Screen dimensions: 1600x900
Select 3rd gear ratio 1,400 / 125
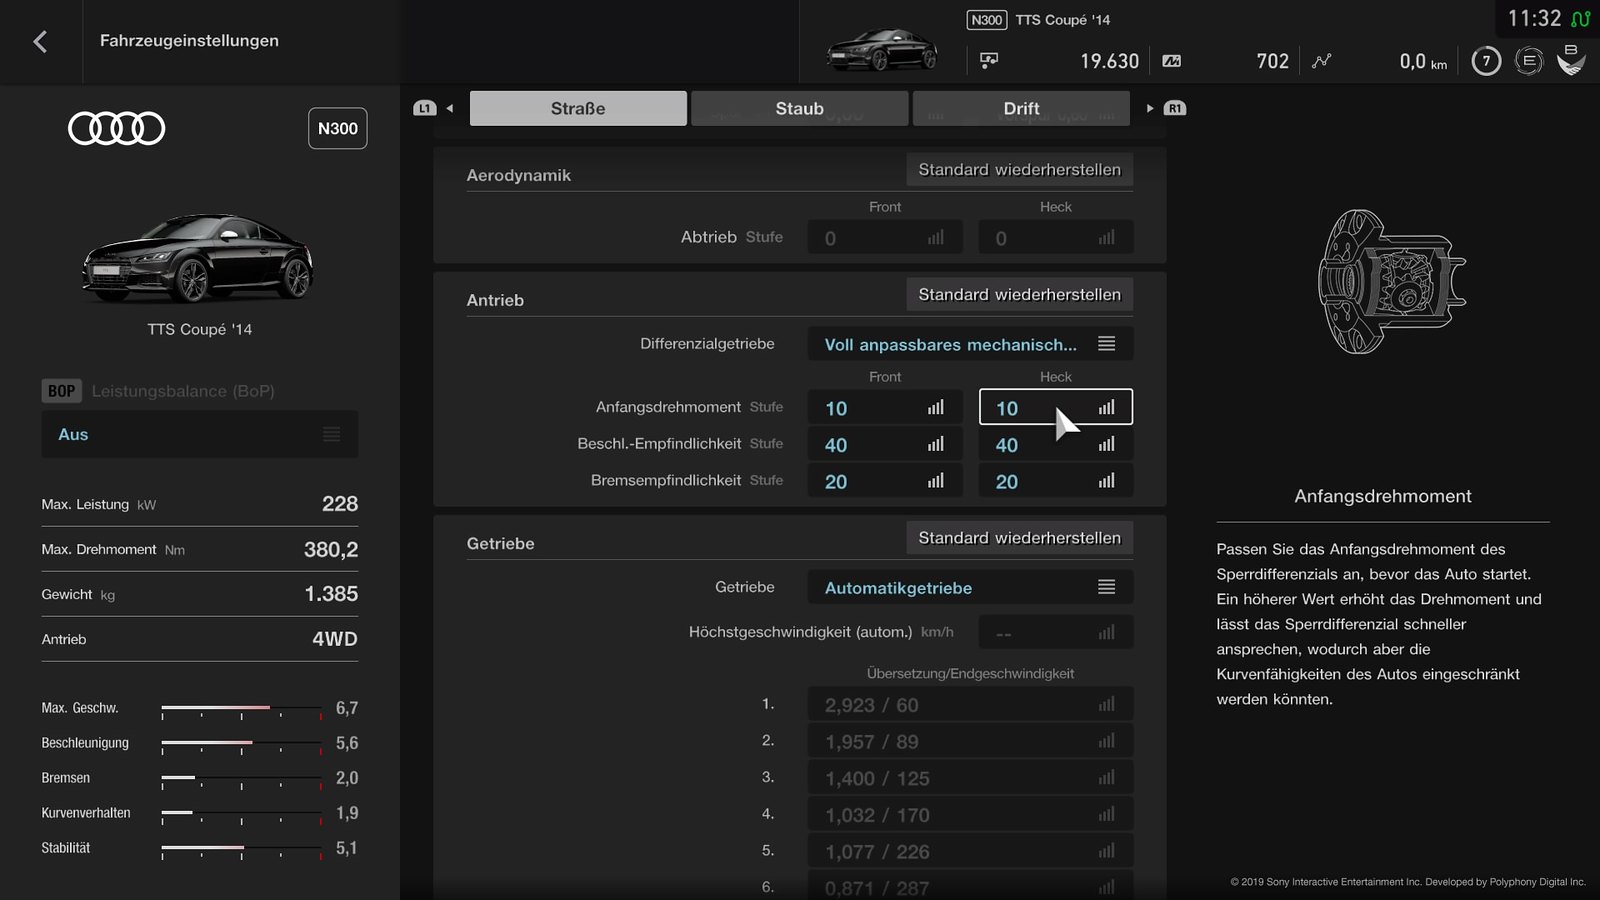(x=970, y=778)
